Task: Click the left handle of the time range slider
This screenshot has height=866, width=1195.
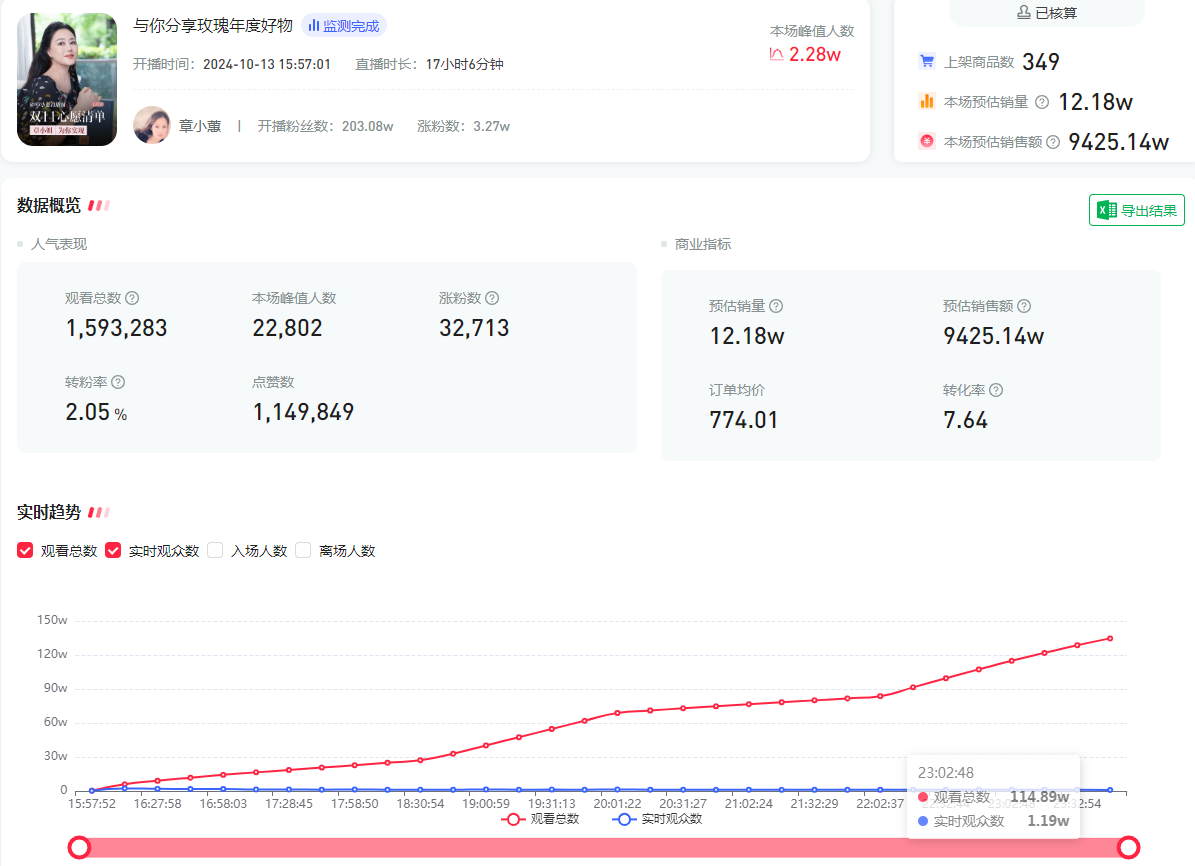Action: [79, 848]
